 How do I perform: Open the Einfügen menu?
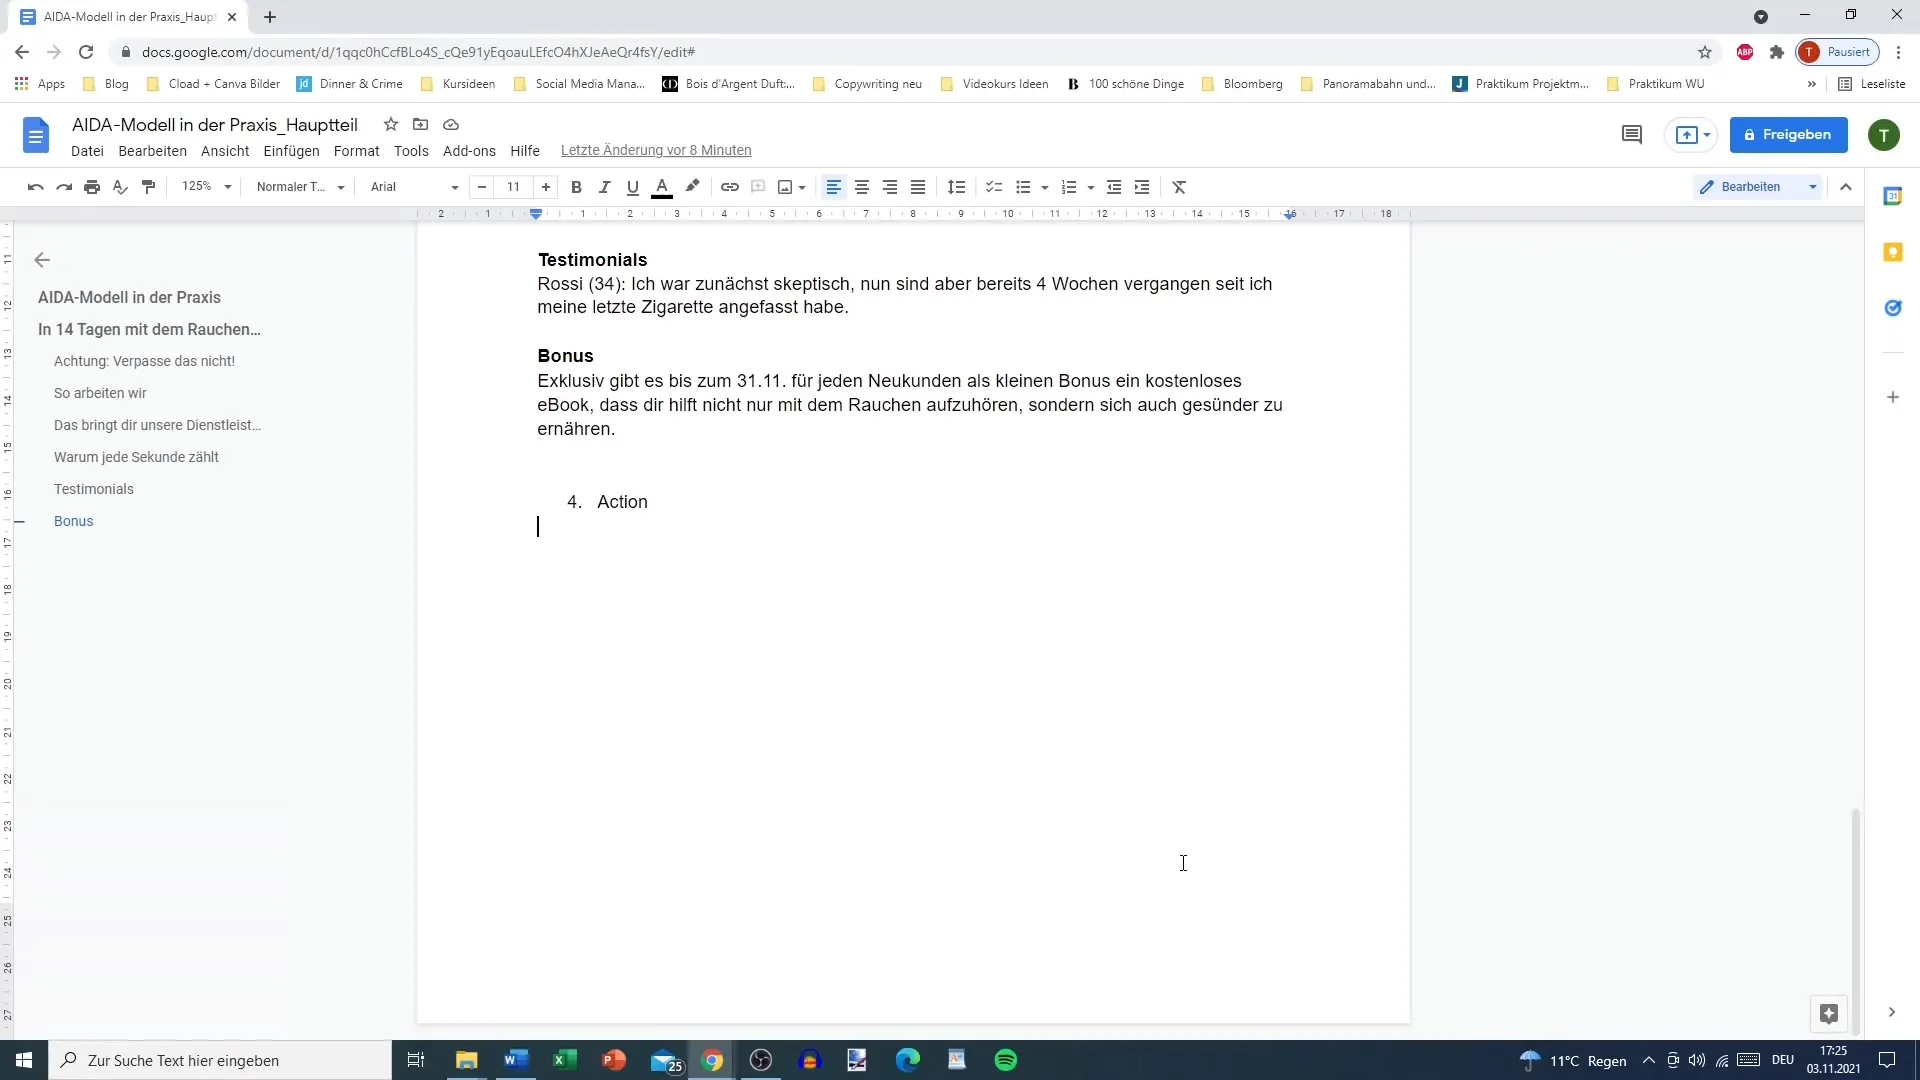(x=291, y=149)
